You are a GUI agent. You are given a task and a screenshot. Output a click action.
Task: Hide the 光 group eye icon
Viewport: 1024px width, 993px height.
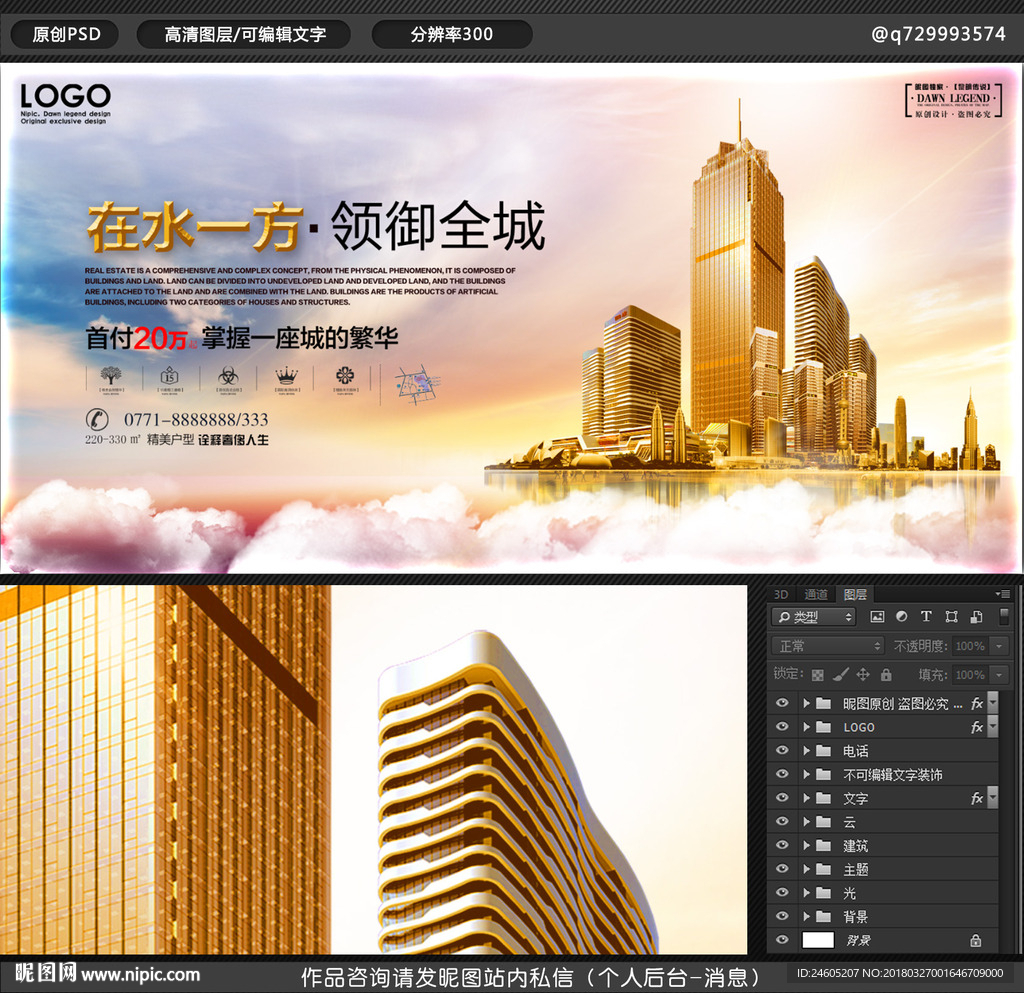click(782, 892)
